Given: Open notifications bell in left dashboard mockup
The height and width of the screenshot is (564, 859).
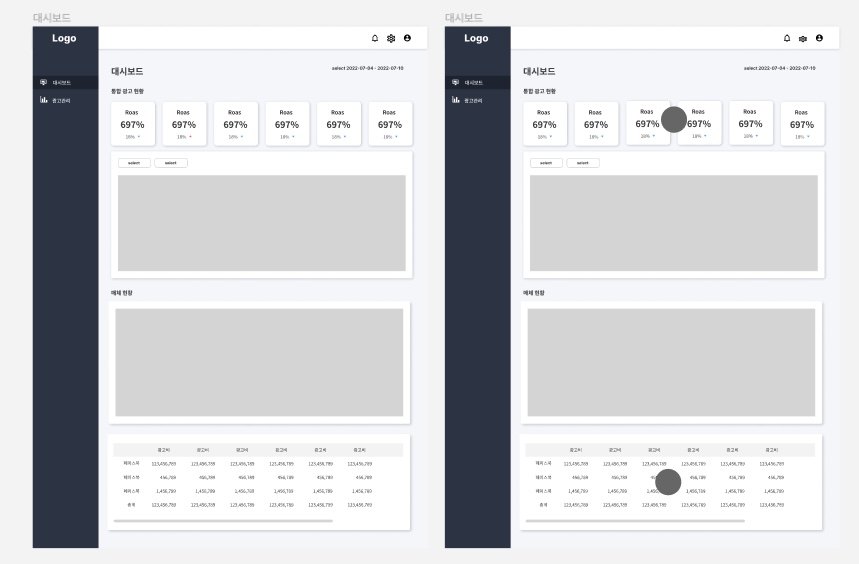Looking at the screenshot, I should (x=375, y=38).
